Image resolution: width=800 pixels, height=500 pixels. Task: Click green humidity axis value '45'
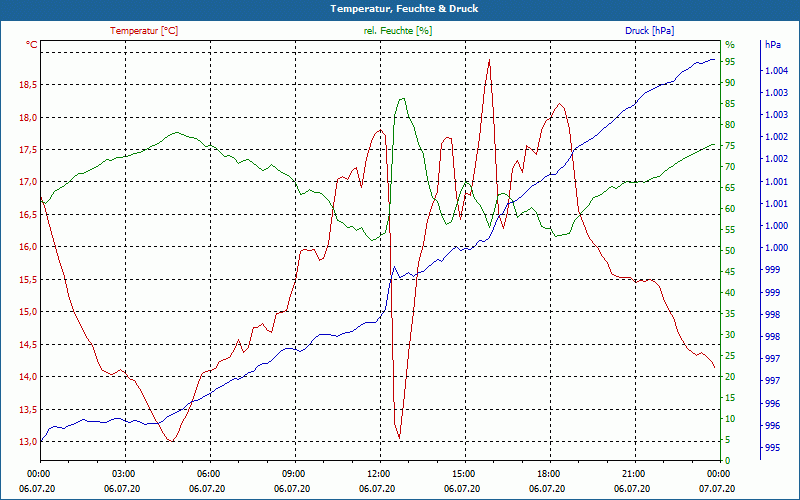point(730,272)
